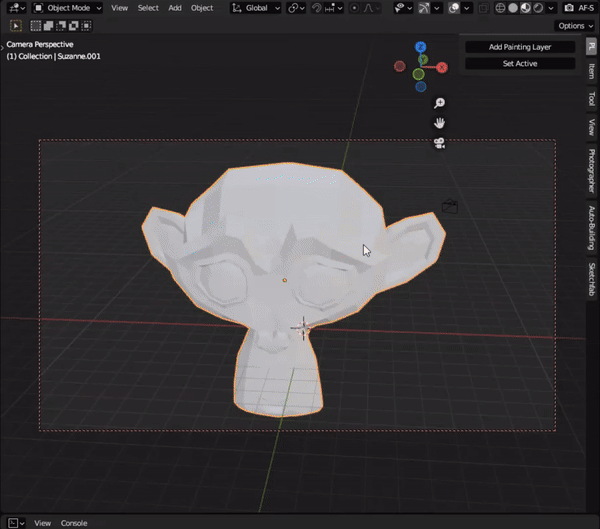Choose extend selection mode
This screenshot has width=600, height=529.
tap(48, 26)
